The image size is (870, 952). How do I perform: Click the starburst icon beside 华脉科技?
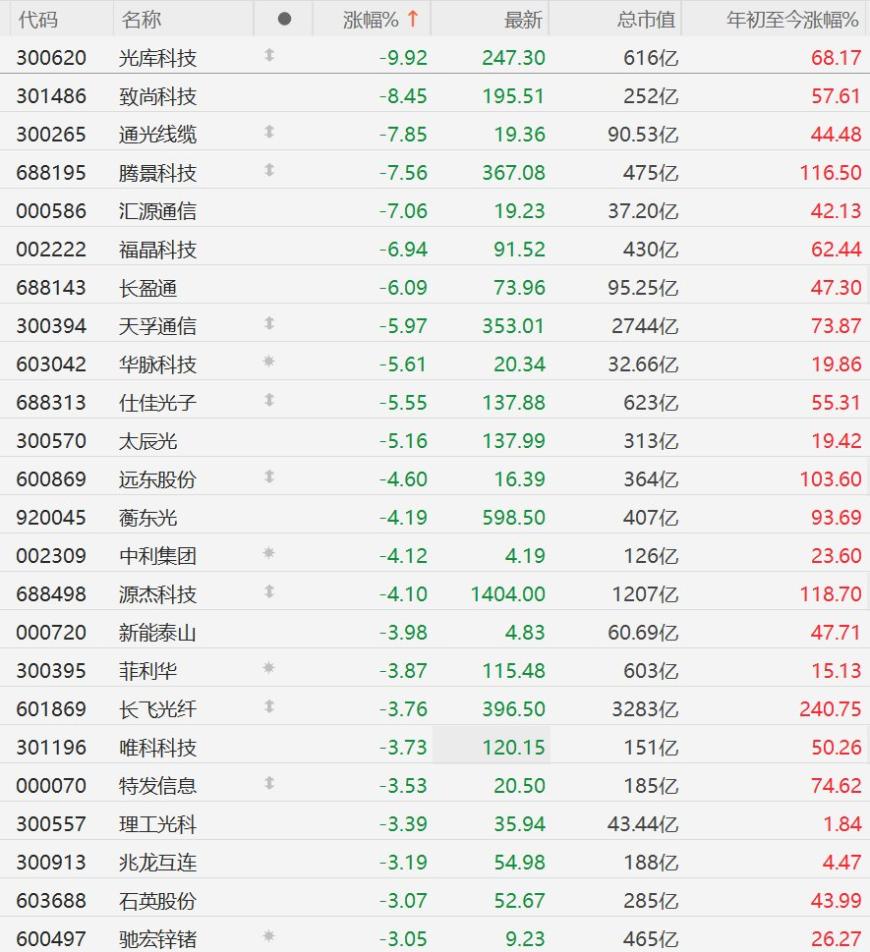pyautogui.click(x=268, y=363)
